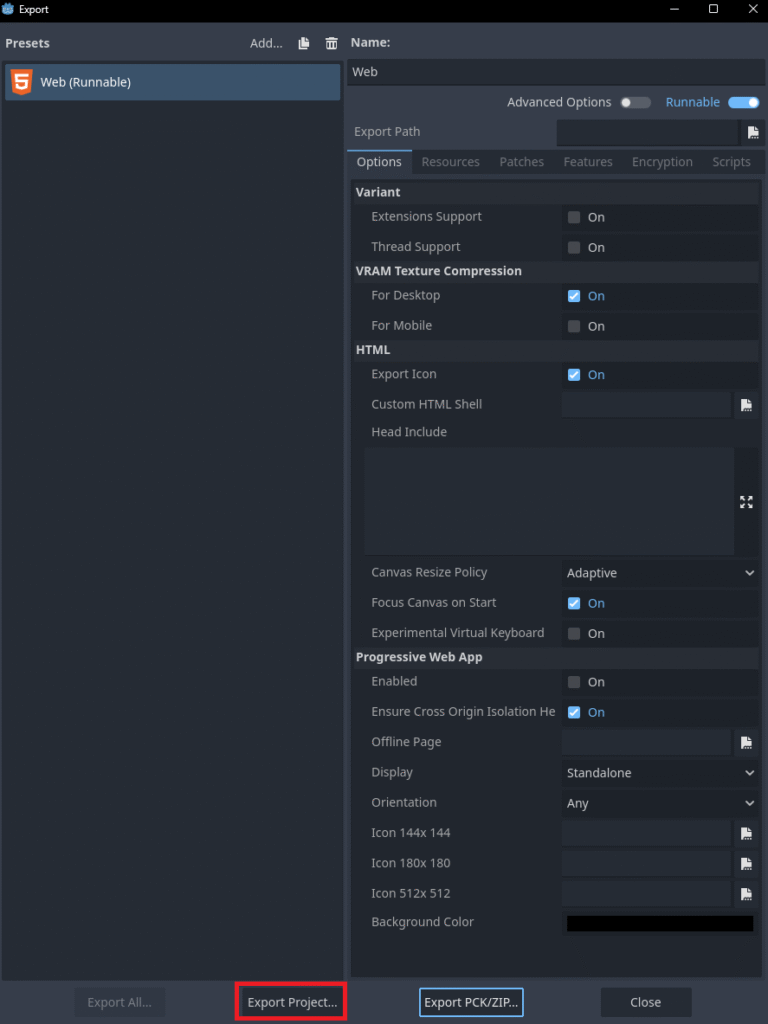Viewport: 768px width, 1024px height.
Task: Open the Orientation dropdown
Action: click(x=660, y=803)
